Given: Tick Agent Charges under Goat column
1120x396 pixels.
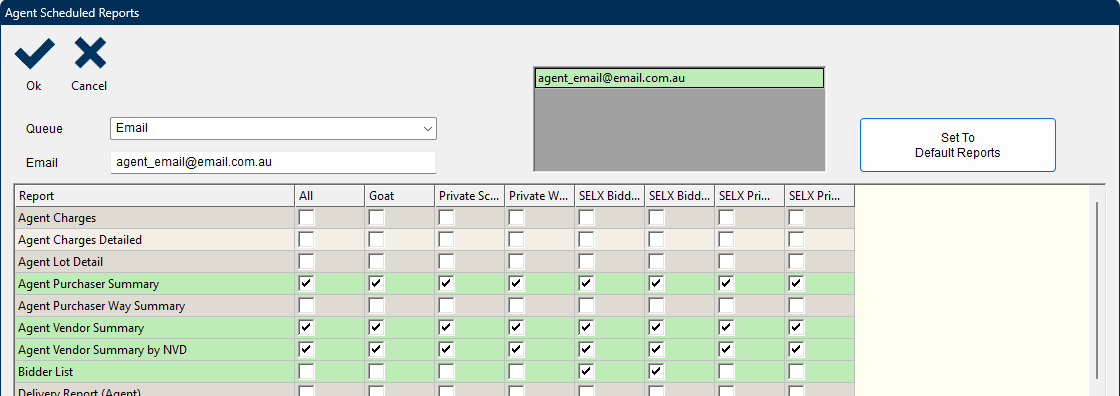Looking at the screenshot, I should click(376, 218).
